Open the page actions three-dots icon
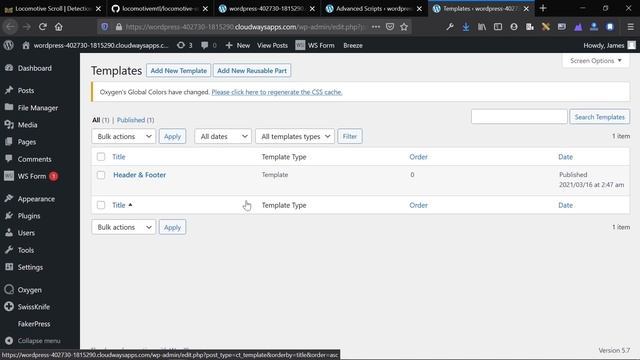The height and width of the screenshot is (360, 640). click(376, 27)
